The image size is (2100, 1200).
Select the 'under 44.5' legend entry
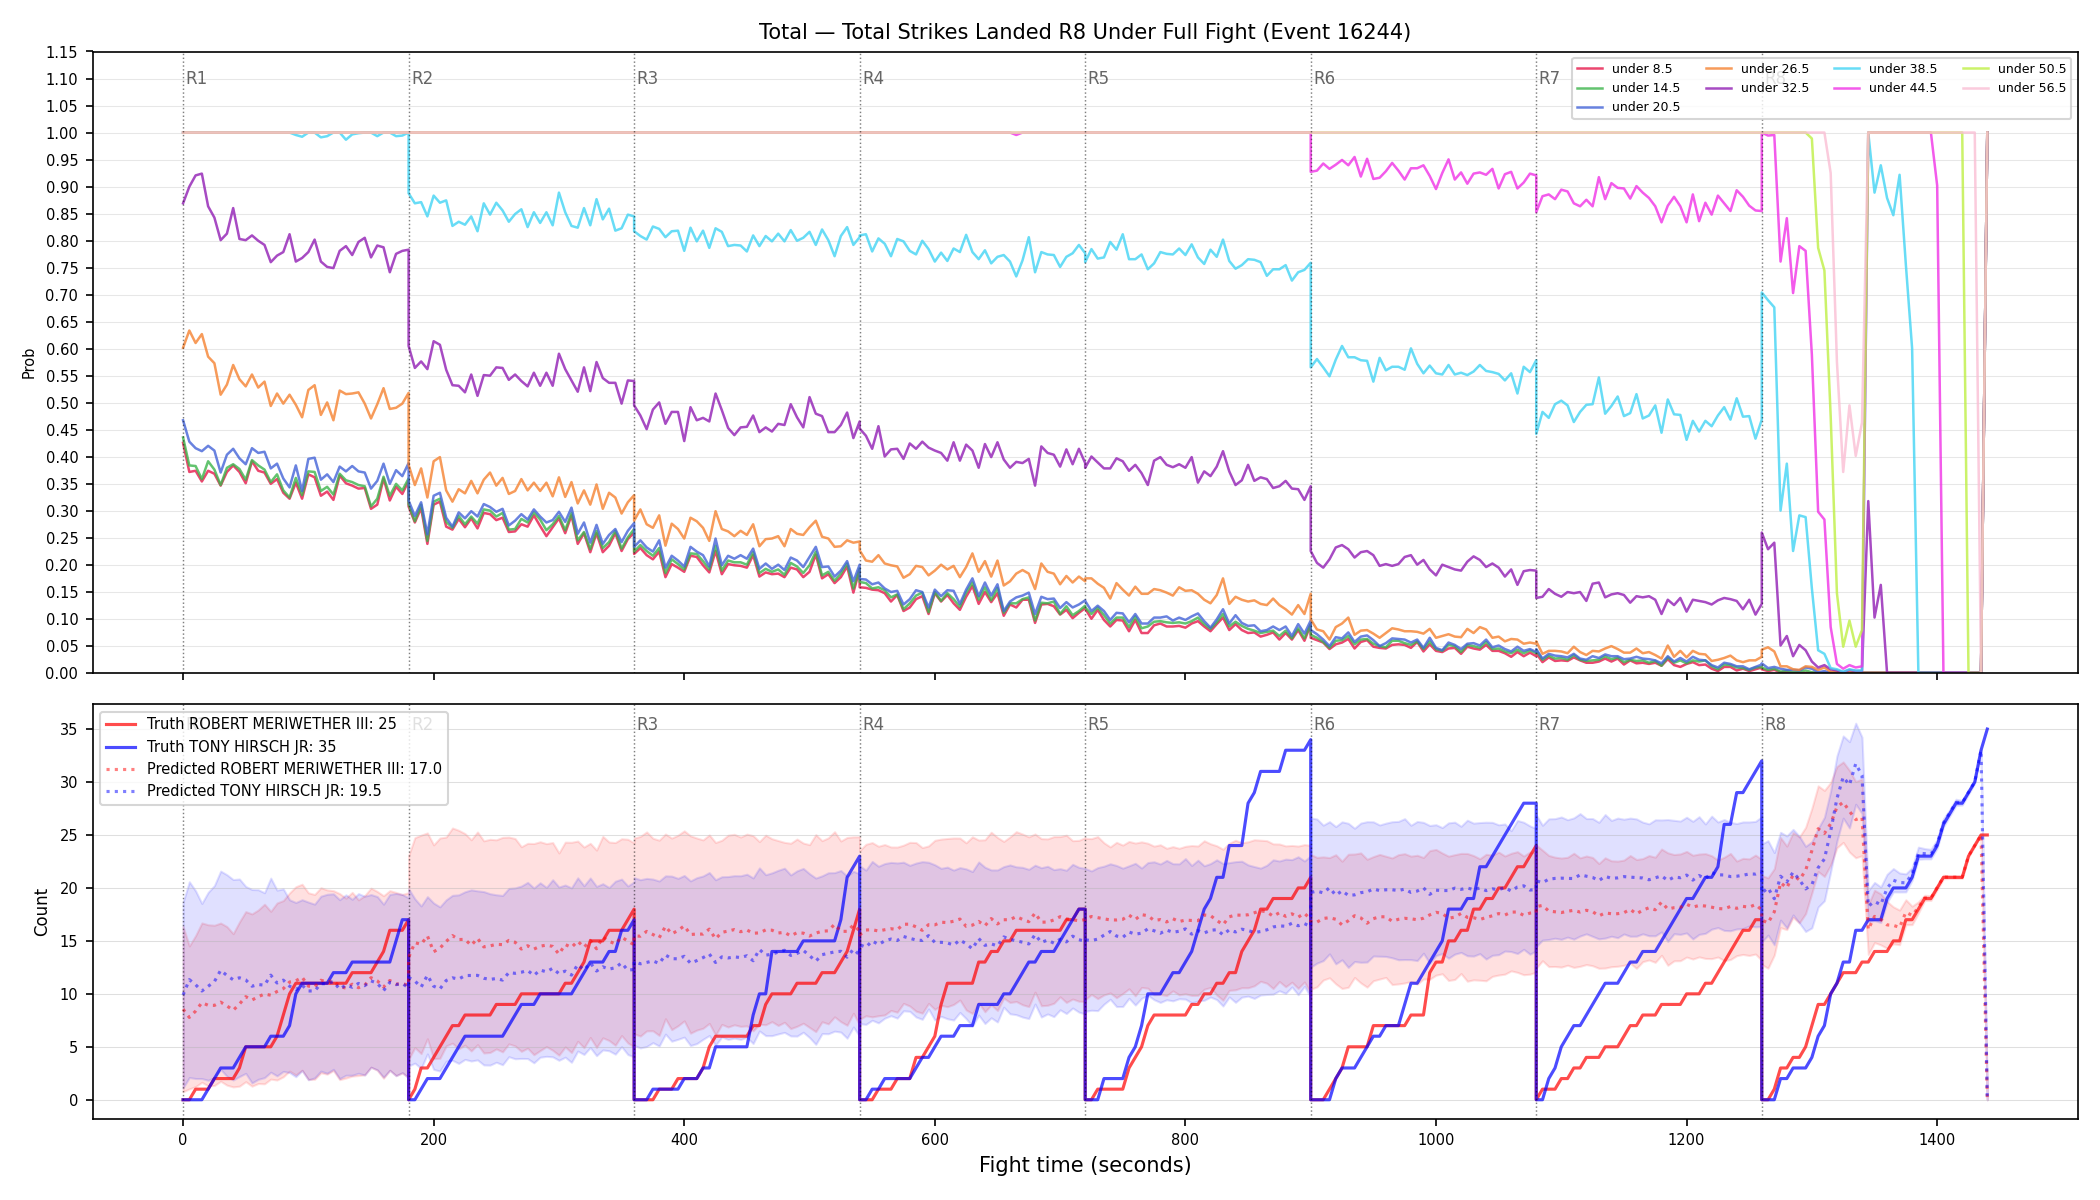(1885, 88)
